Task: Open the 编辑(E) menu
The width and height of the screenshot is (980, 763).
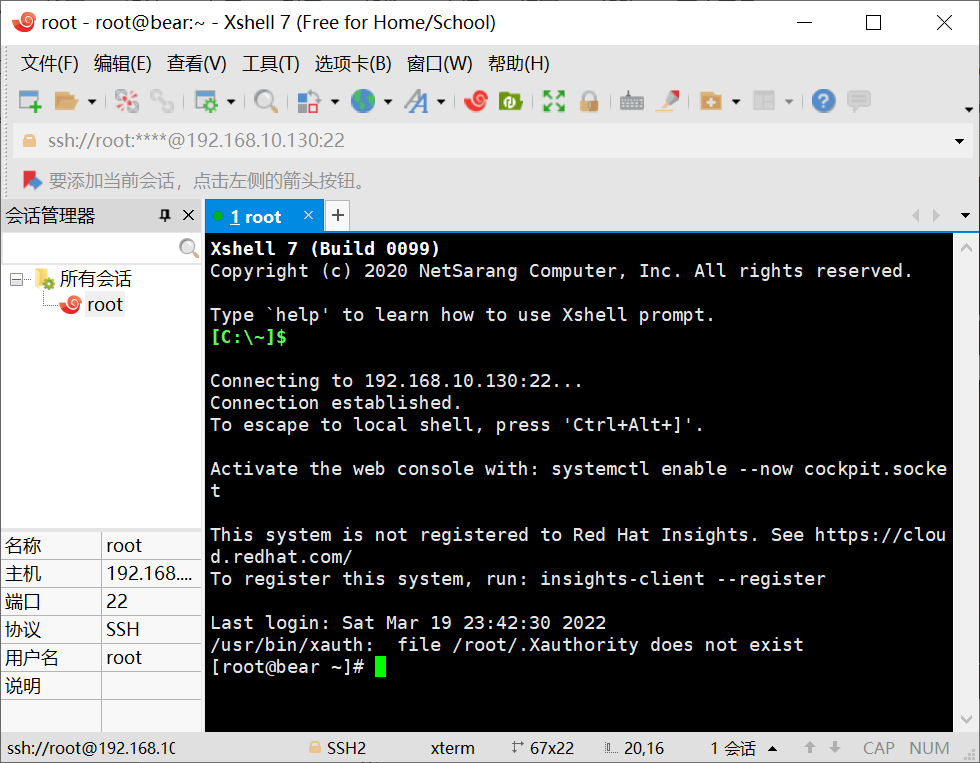Action: point(122,64)
